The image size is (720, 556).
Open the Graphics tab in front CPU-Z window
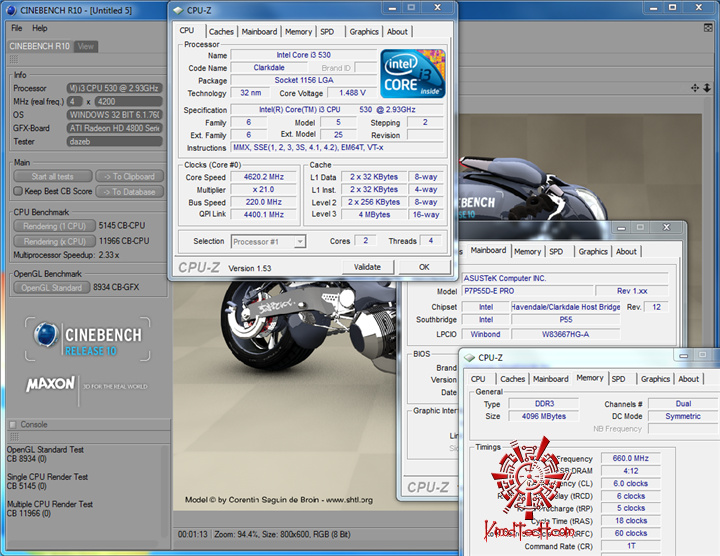pos(364,32)
